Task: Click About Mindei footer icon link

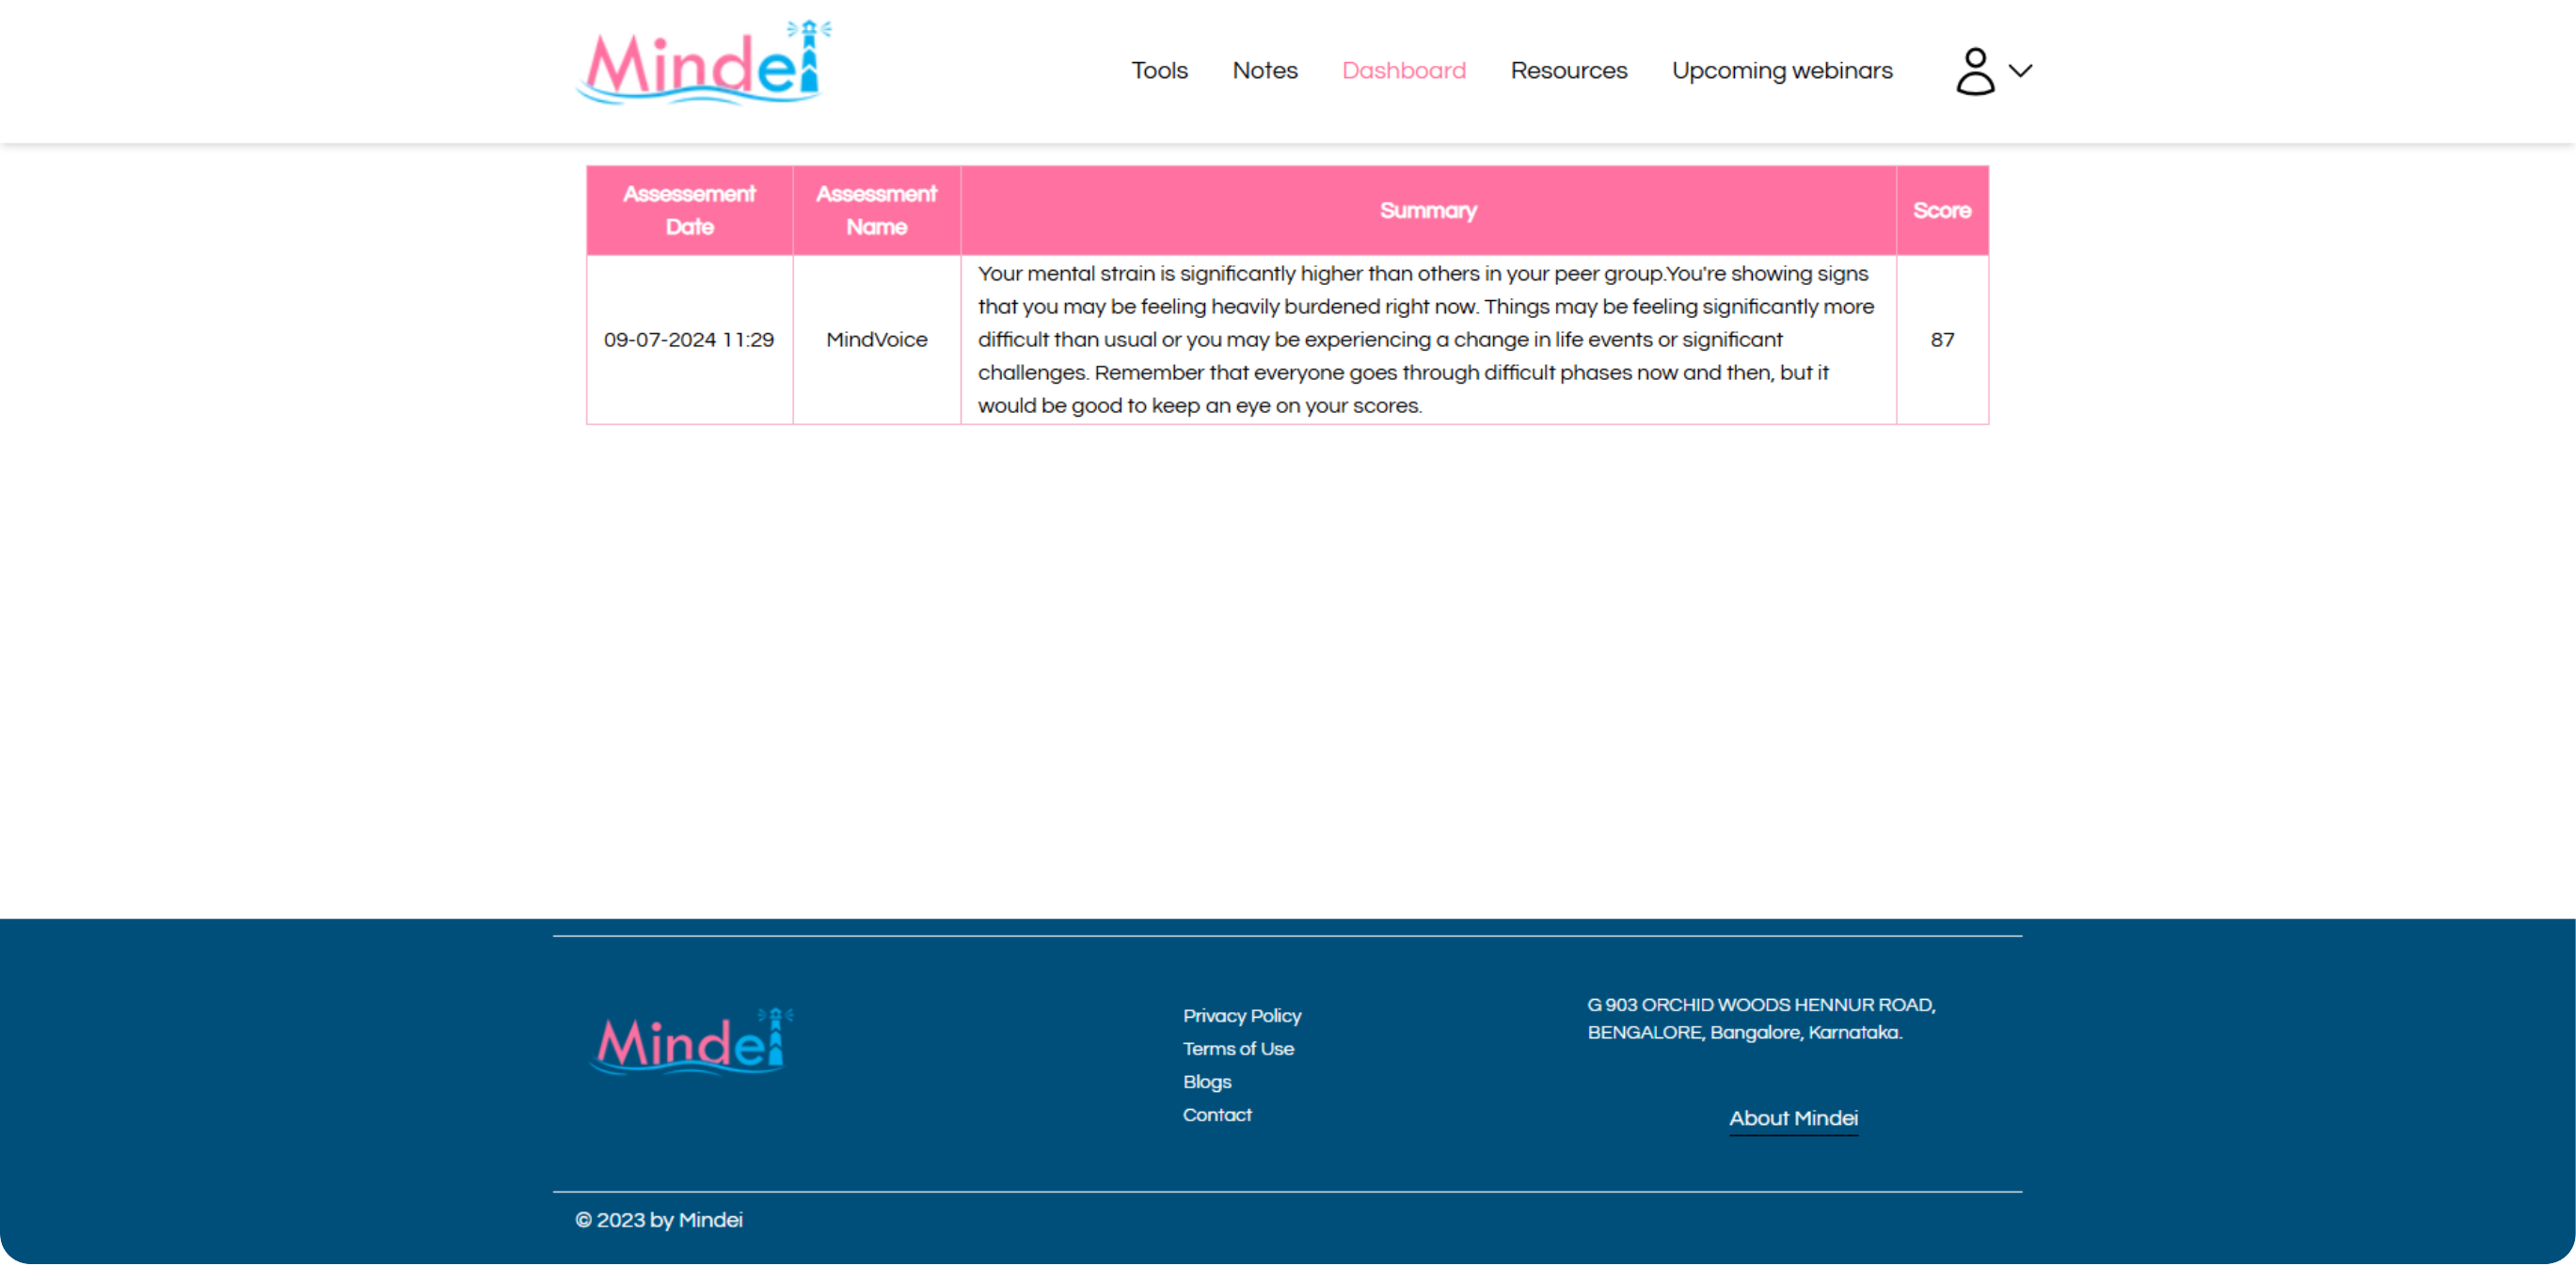Action: (x=1792, y=1118)
